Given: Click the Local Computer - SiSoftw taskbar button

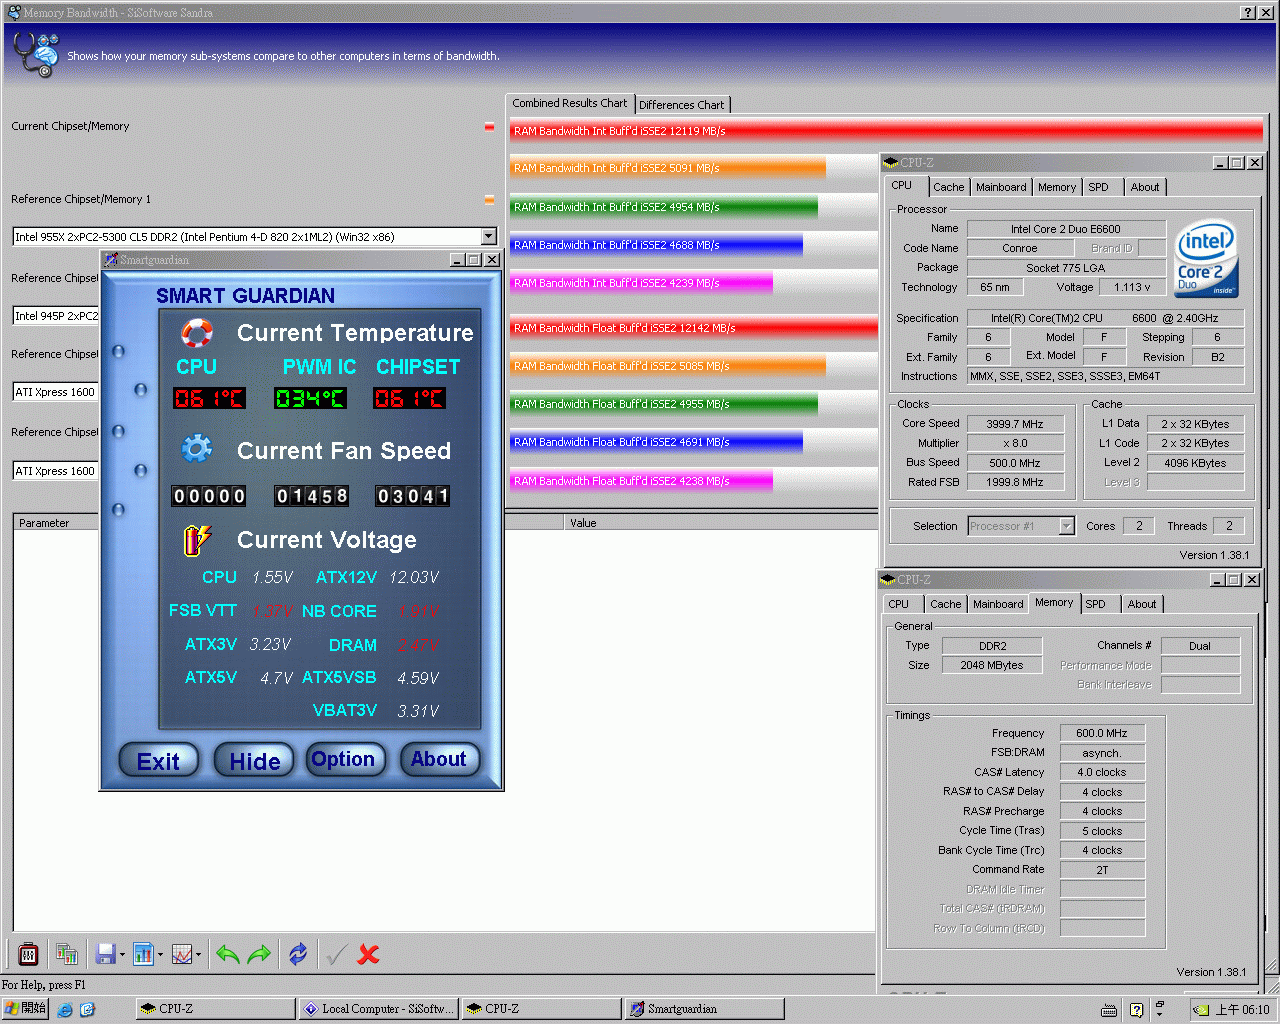Looking at the screenshot, I should pos(379,1009).
